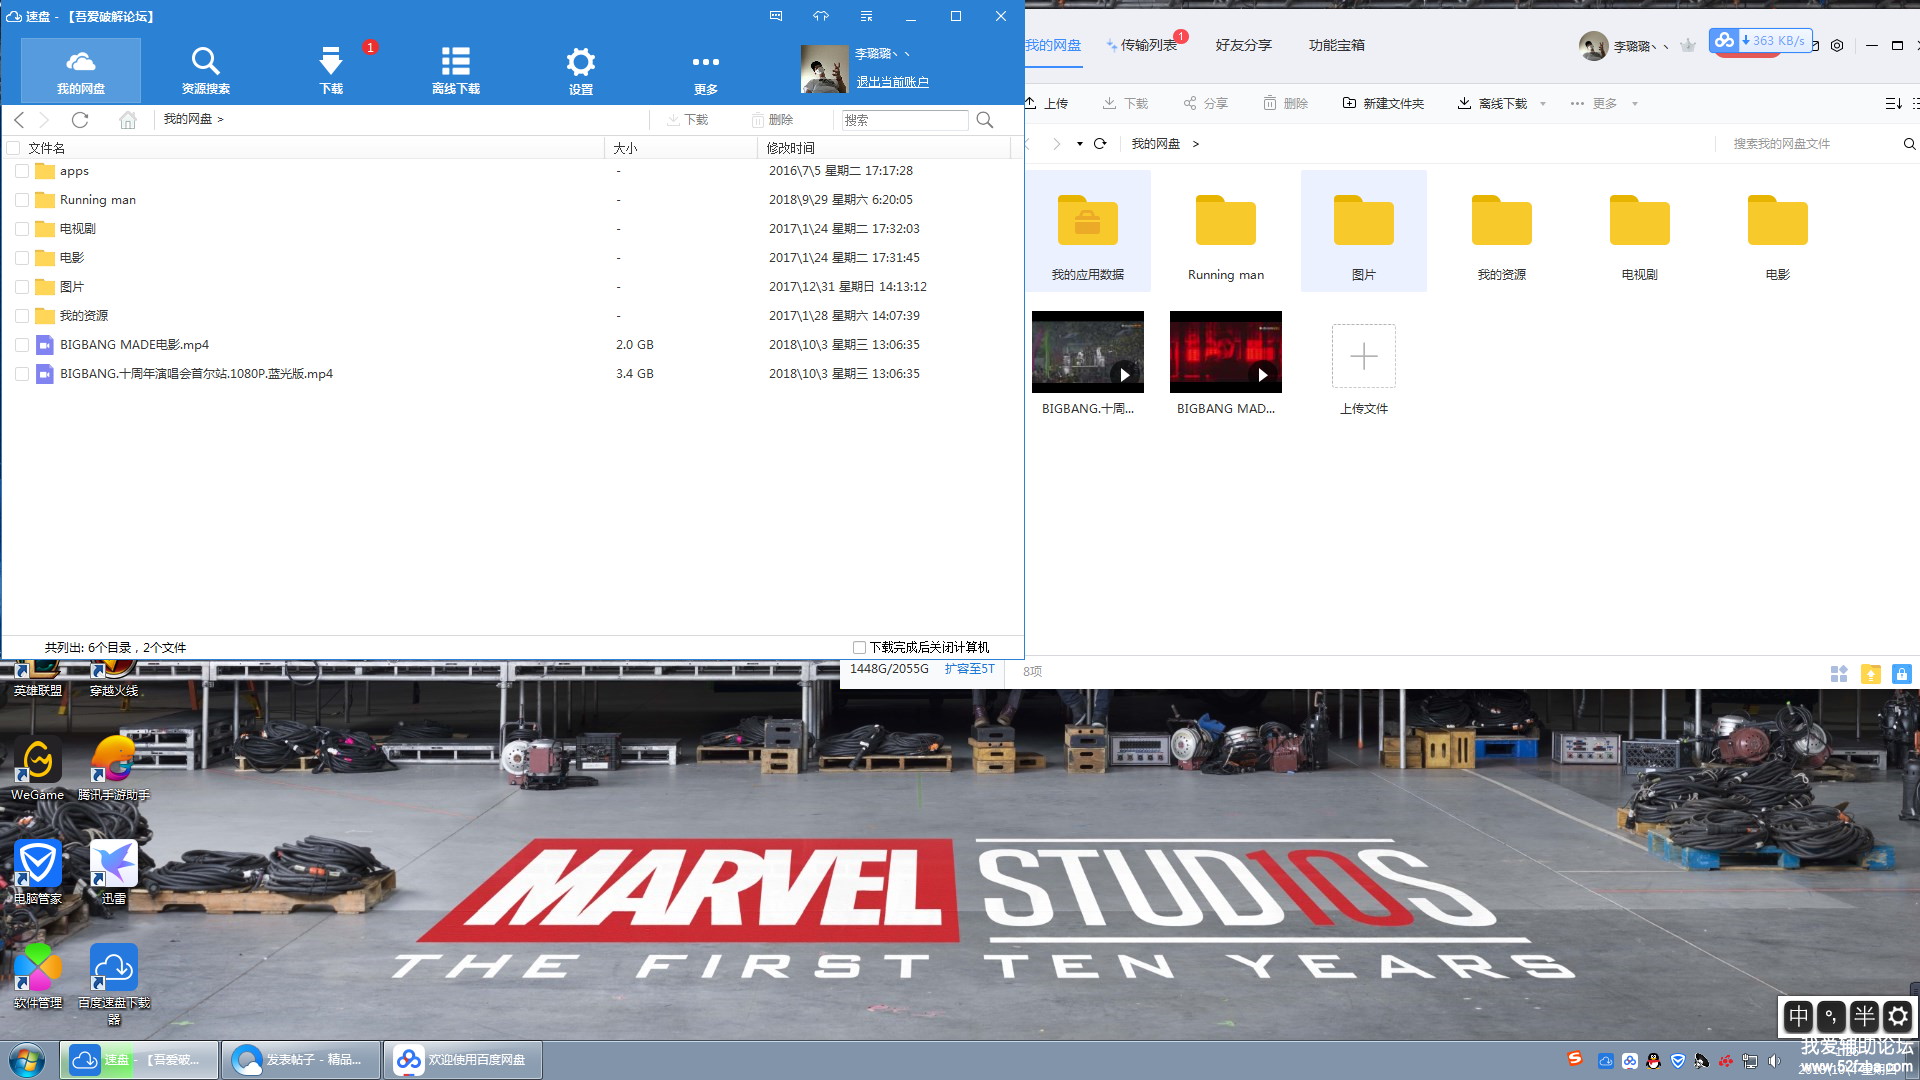Click the Baidu Netdisk search magnifier
This screenshot has height=1080, width=1920.
[1909, 144]
